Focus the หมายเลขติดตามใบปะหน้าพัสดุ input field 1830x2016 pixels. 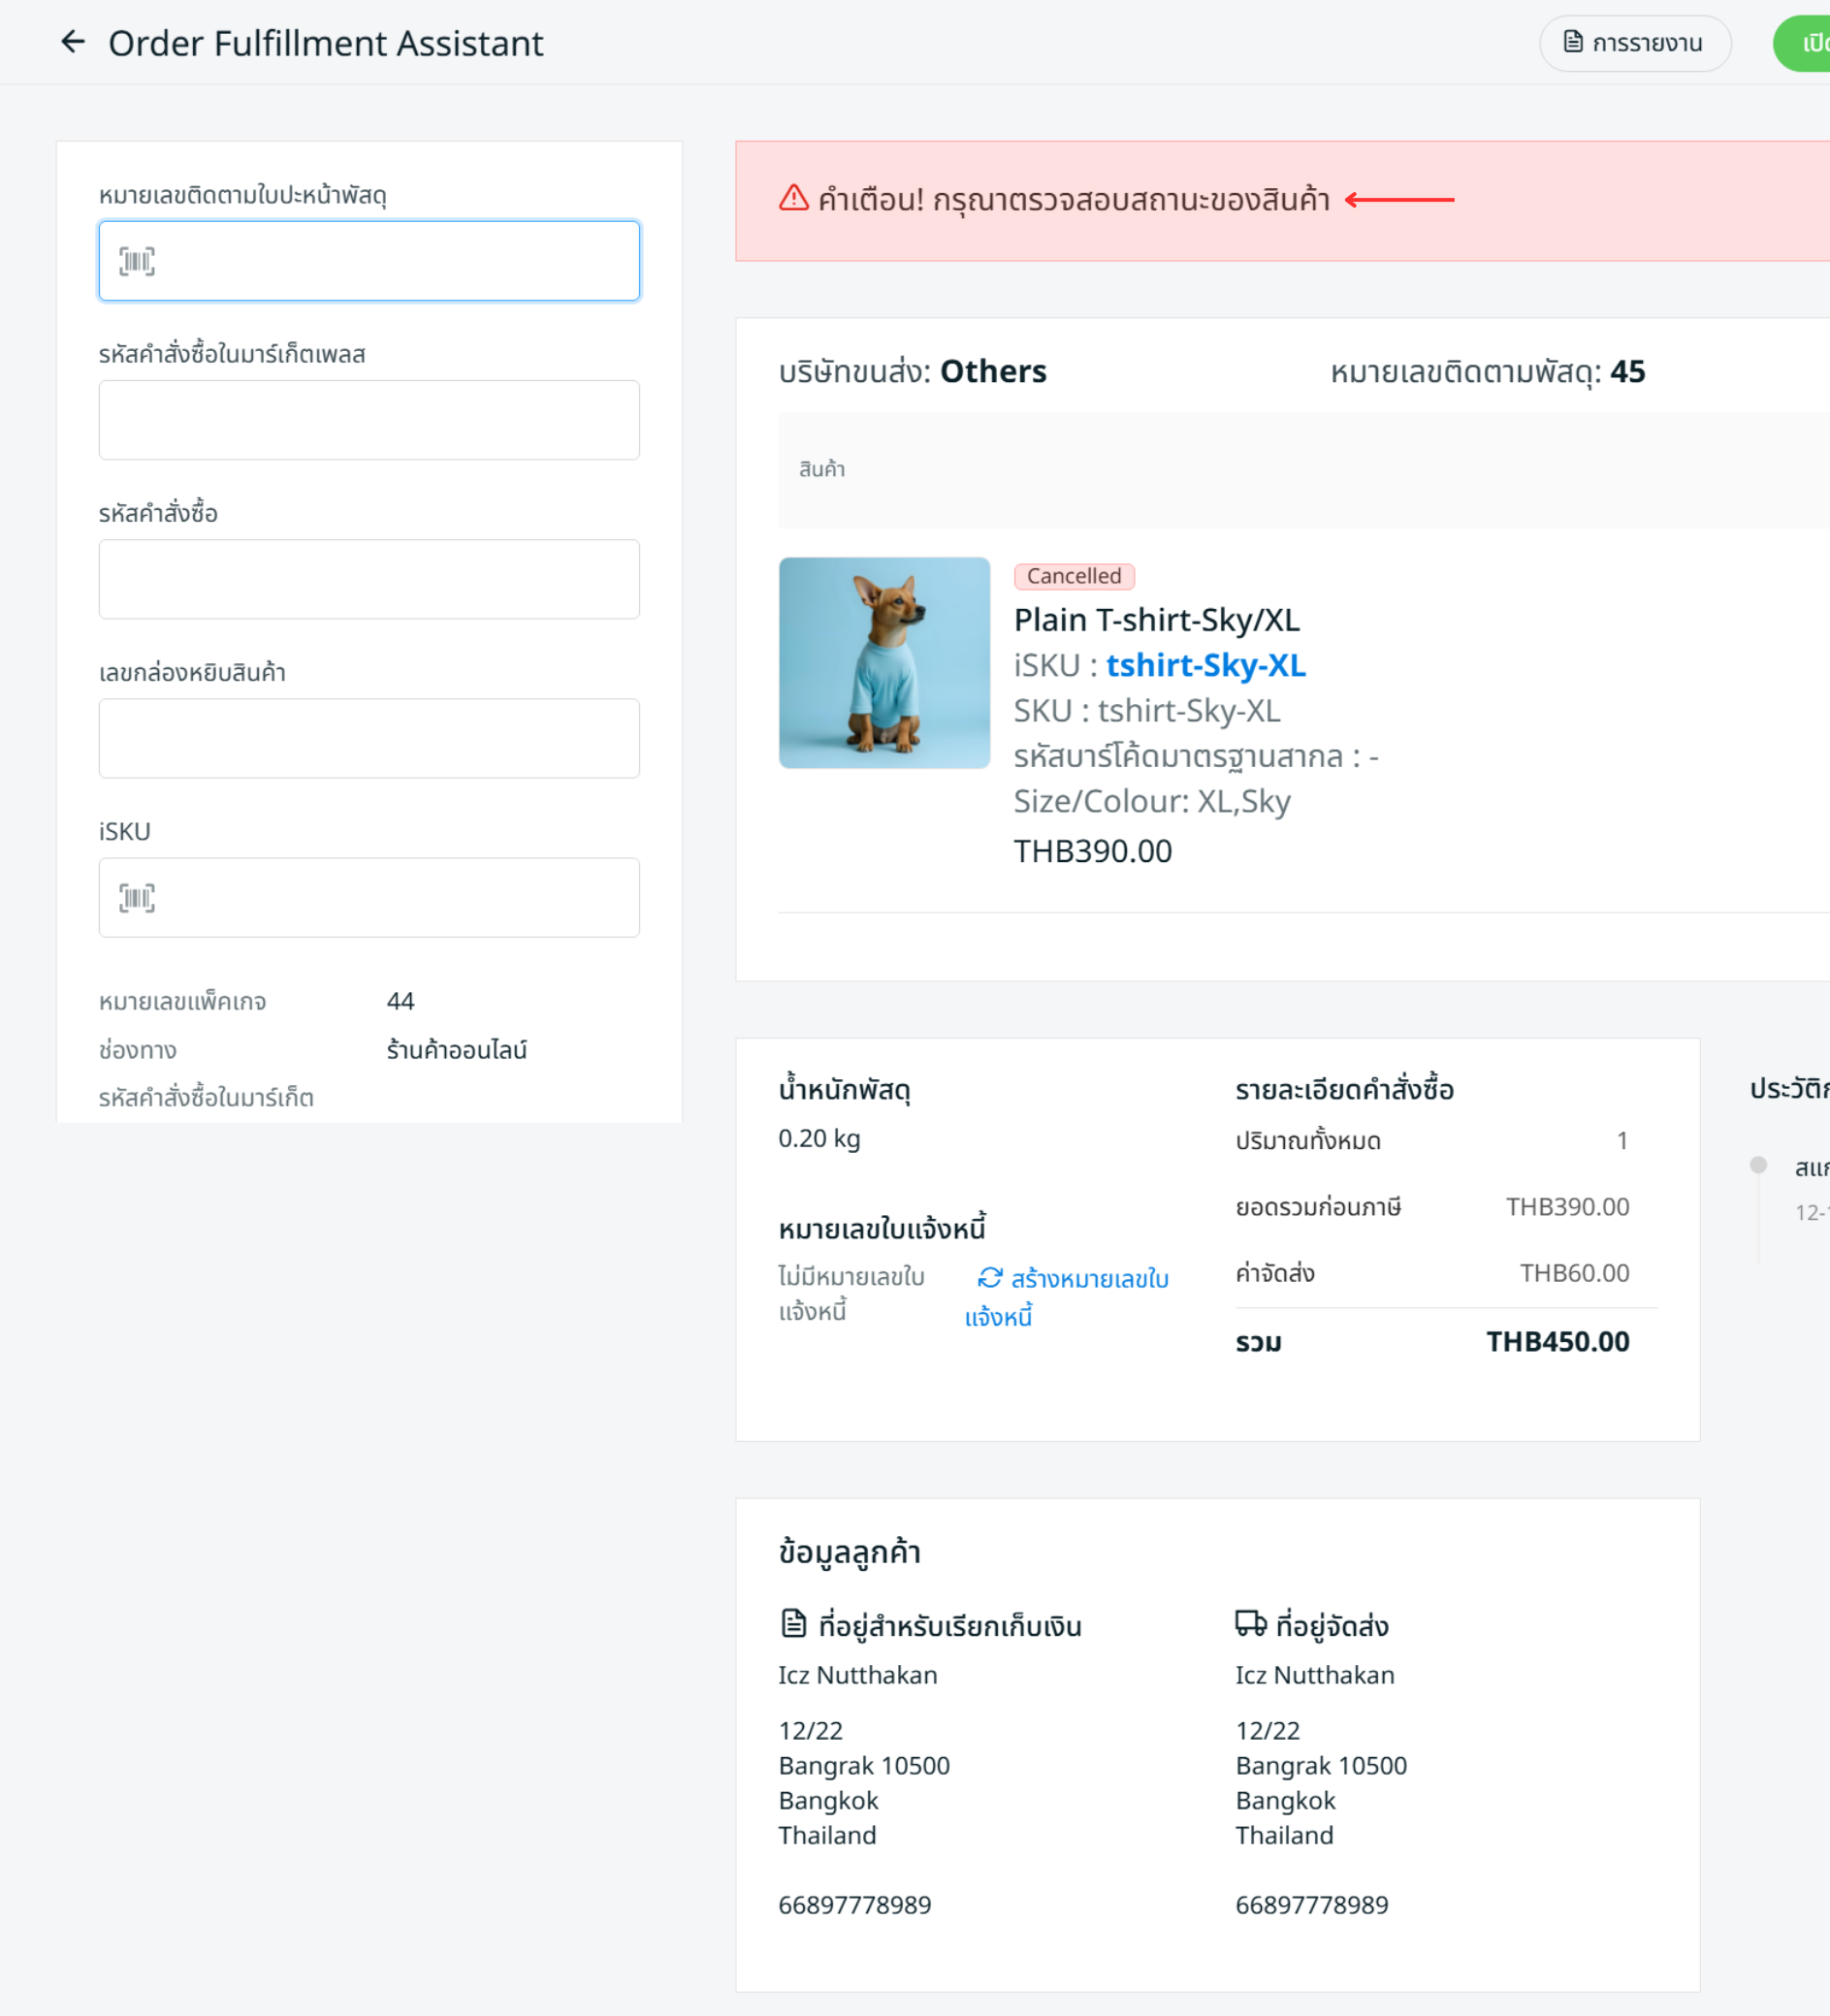click(x=390, y=261)
